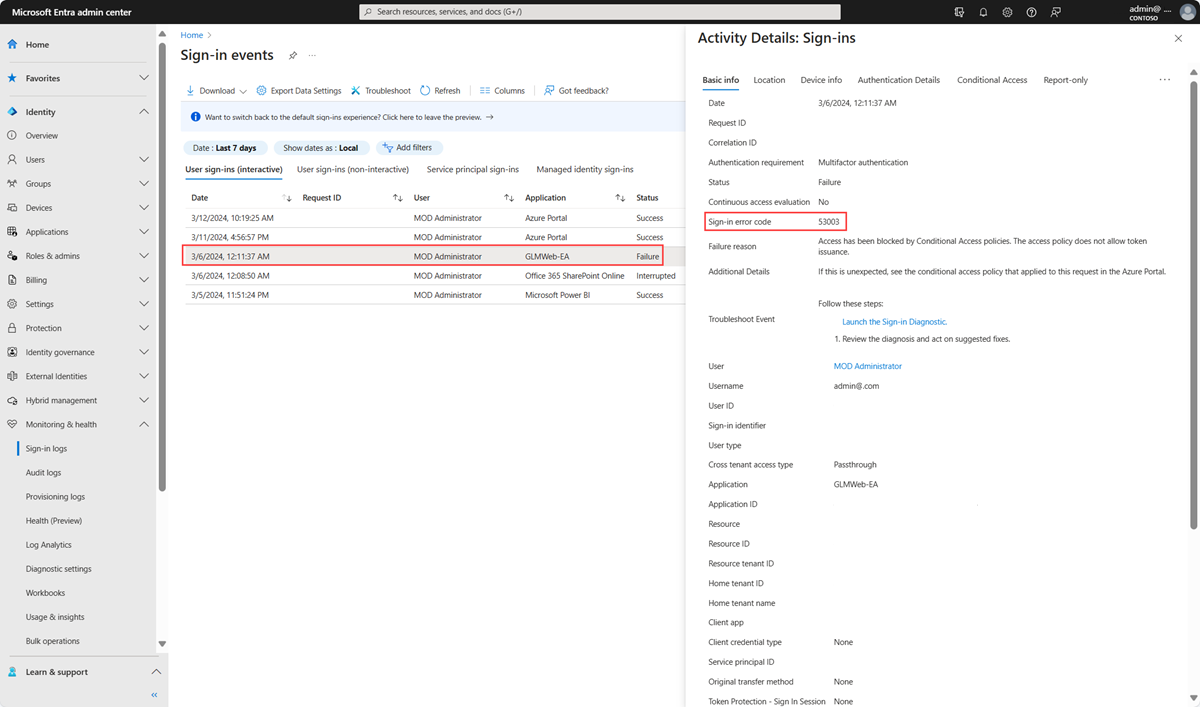Pin the Sign-in events page

[293, 56]
